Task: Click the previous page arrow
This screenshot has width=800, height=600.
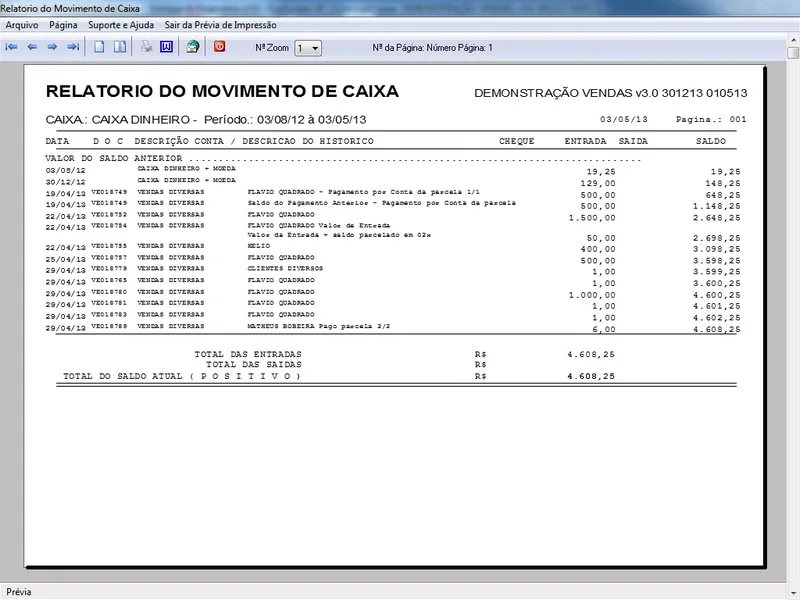Action: [x=32, y=47]
